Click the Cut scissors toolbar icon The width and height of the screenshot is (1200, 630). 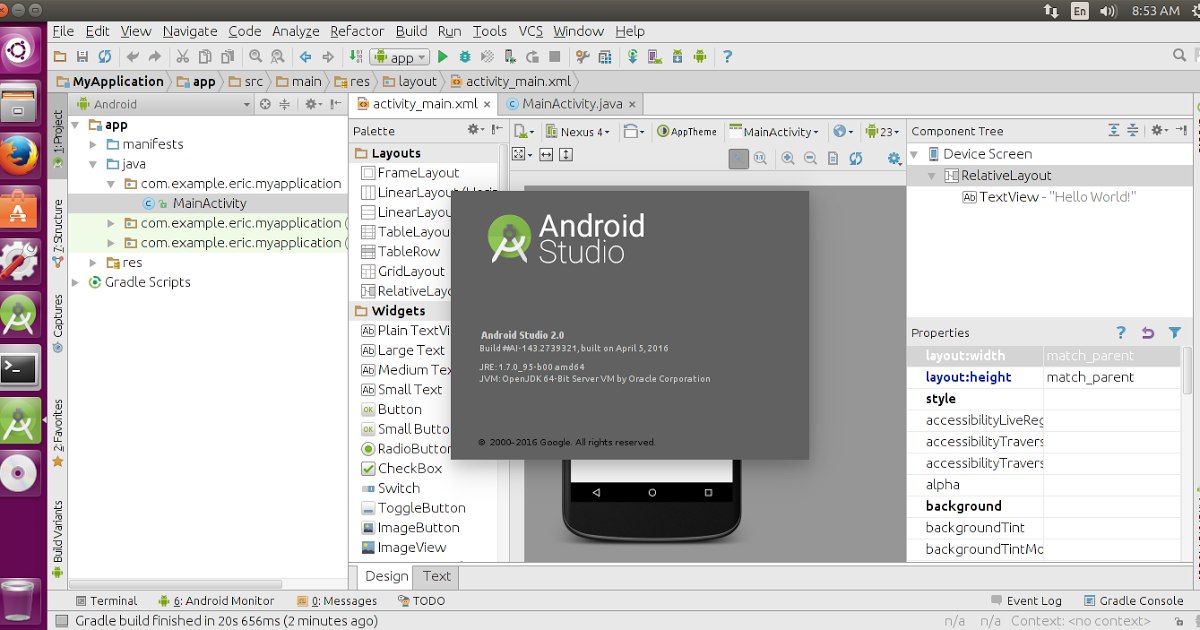click(182, 57)
